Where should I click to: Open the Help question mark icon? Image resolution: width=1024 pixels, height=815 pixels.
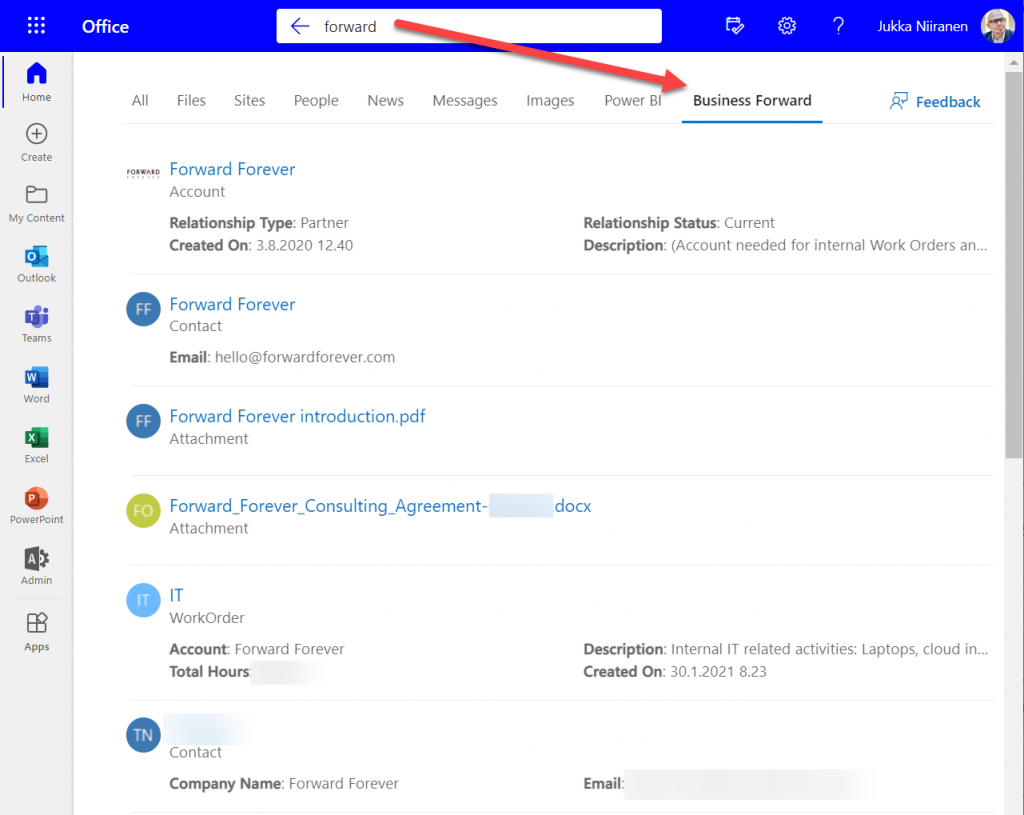[x=839, y=26]
